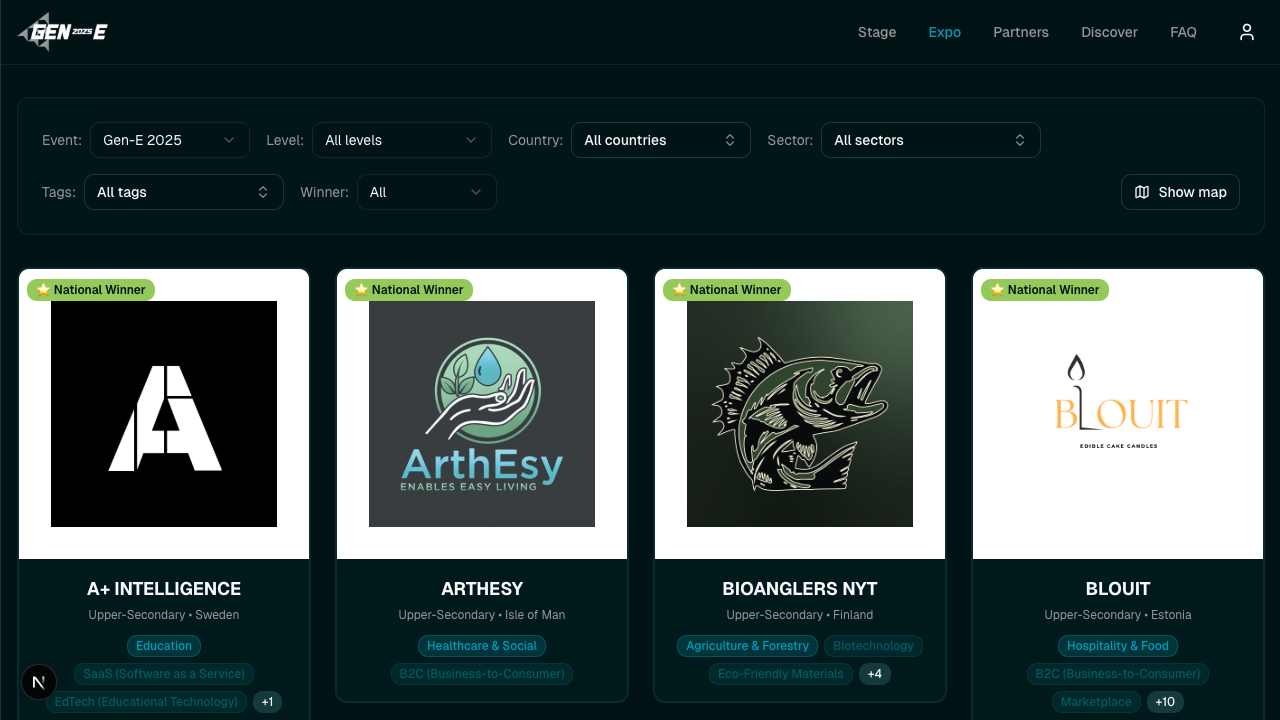The height and width of the screenshot is (720, 1280).
Task: Open the N chat widget circle
Action: 38,682
